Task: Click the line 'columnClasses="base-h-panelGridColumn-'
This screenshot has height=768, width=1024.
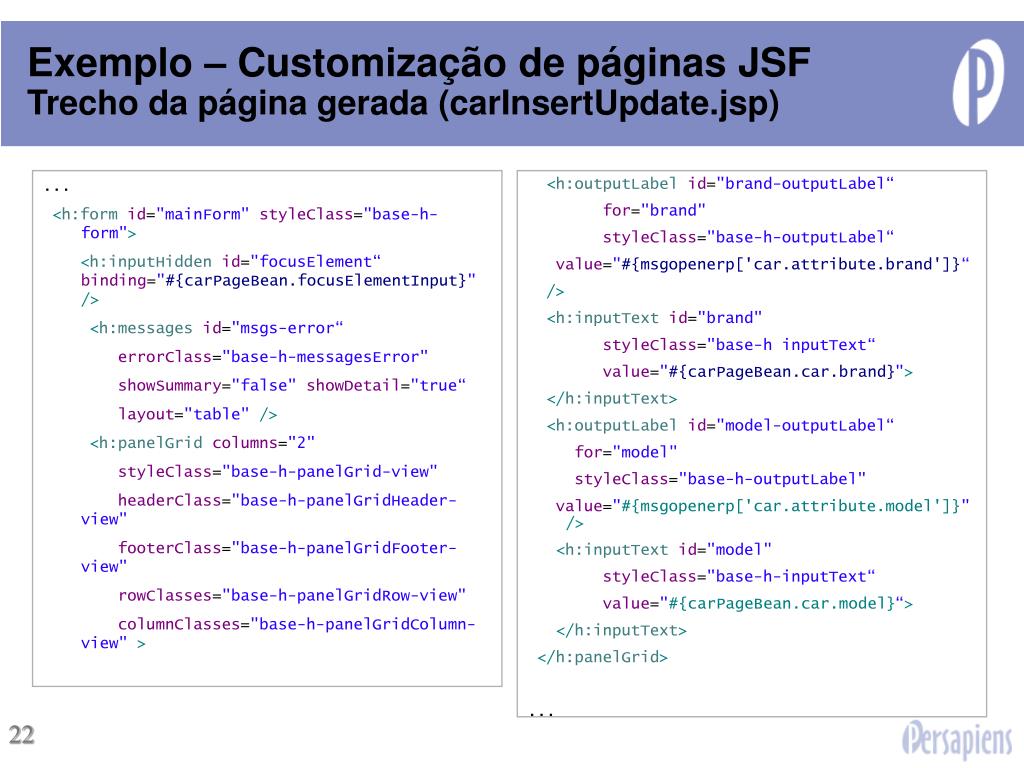Action: click(x=296, y=624)
